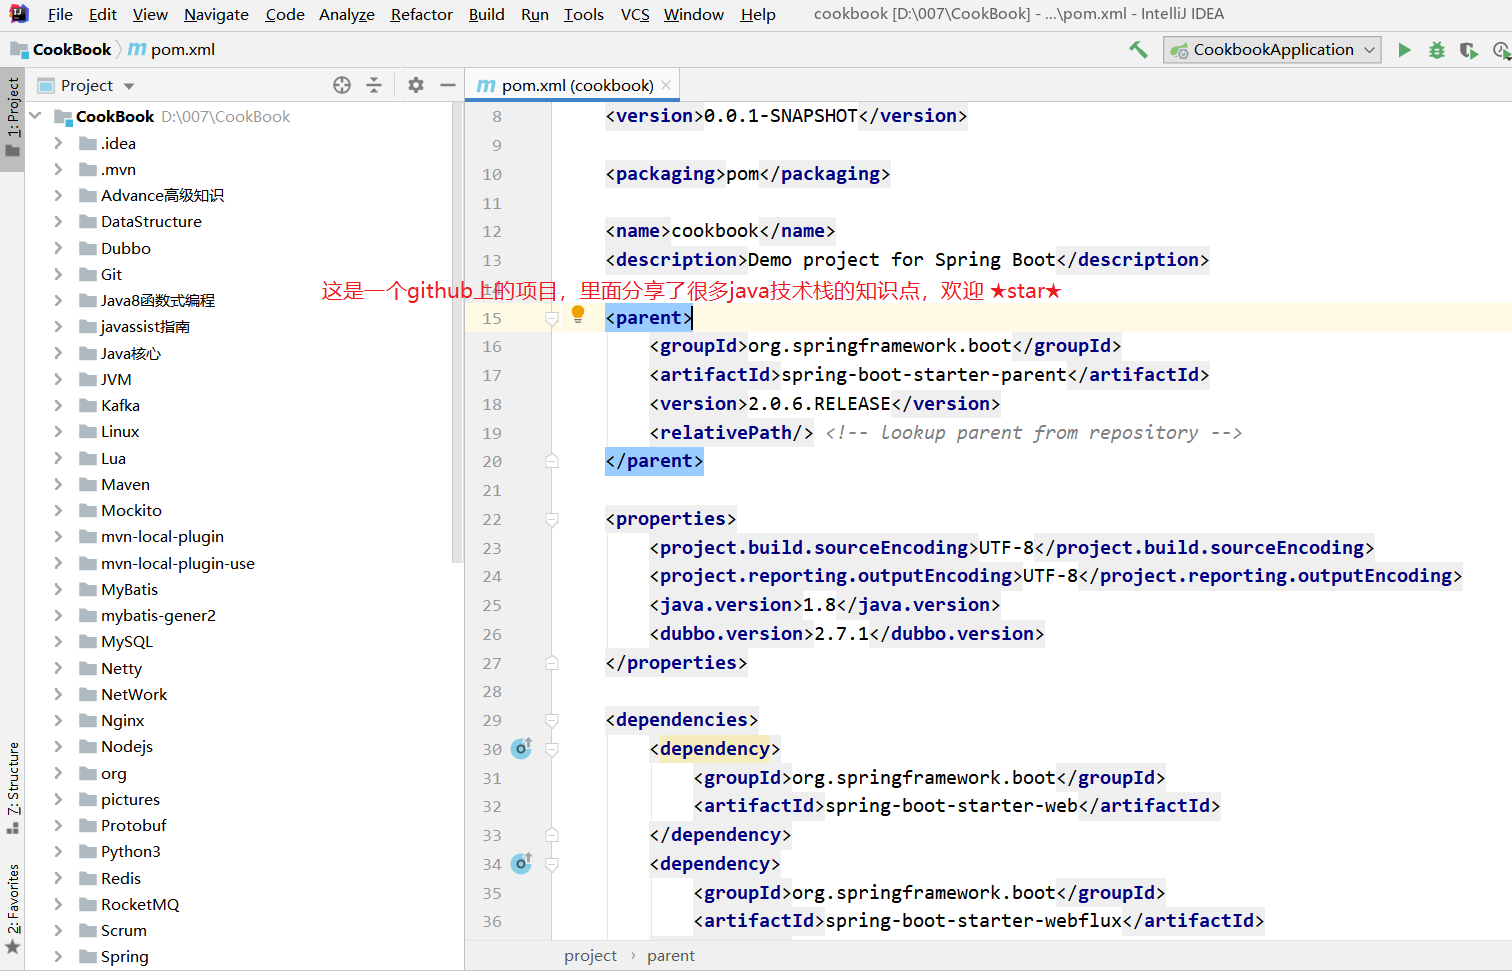The image size is (1512, 971).
Task: Select the Nginx folder
Action: pos(122,720)
